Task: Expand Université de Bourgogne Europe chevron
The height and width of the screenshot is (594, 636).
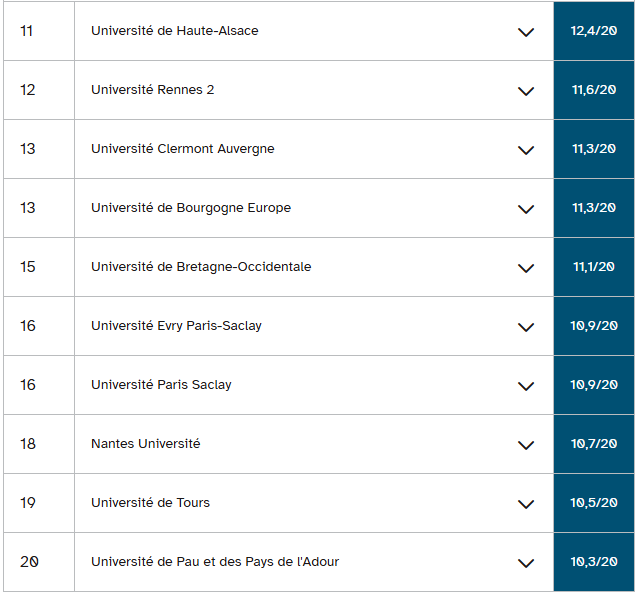Action: (x=526, y=209)
